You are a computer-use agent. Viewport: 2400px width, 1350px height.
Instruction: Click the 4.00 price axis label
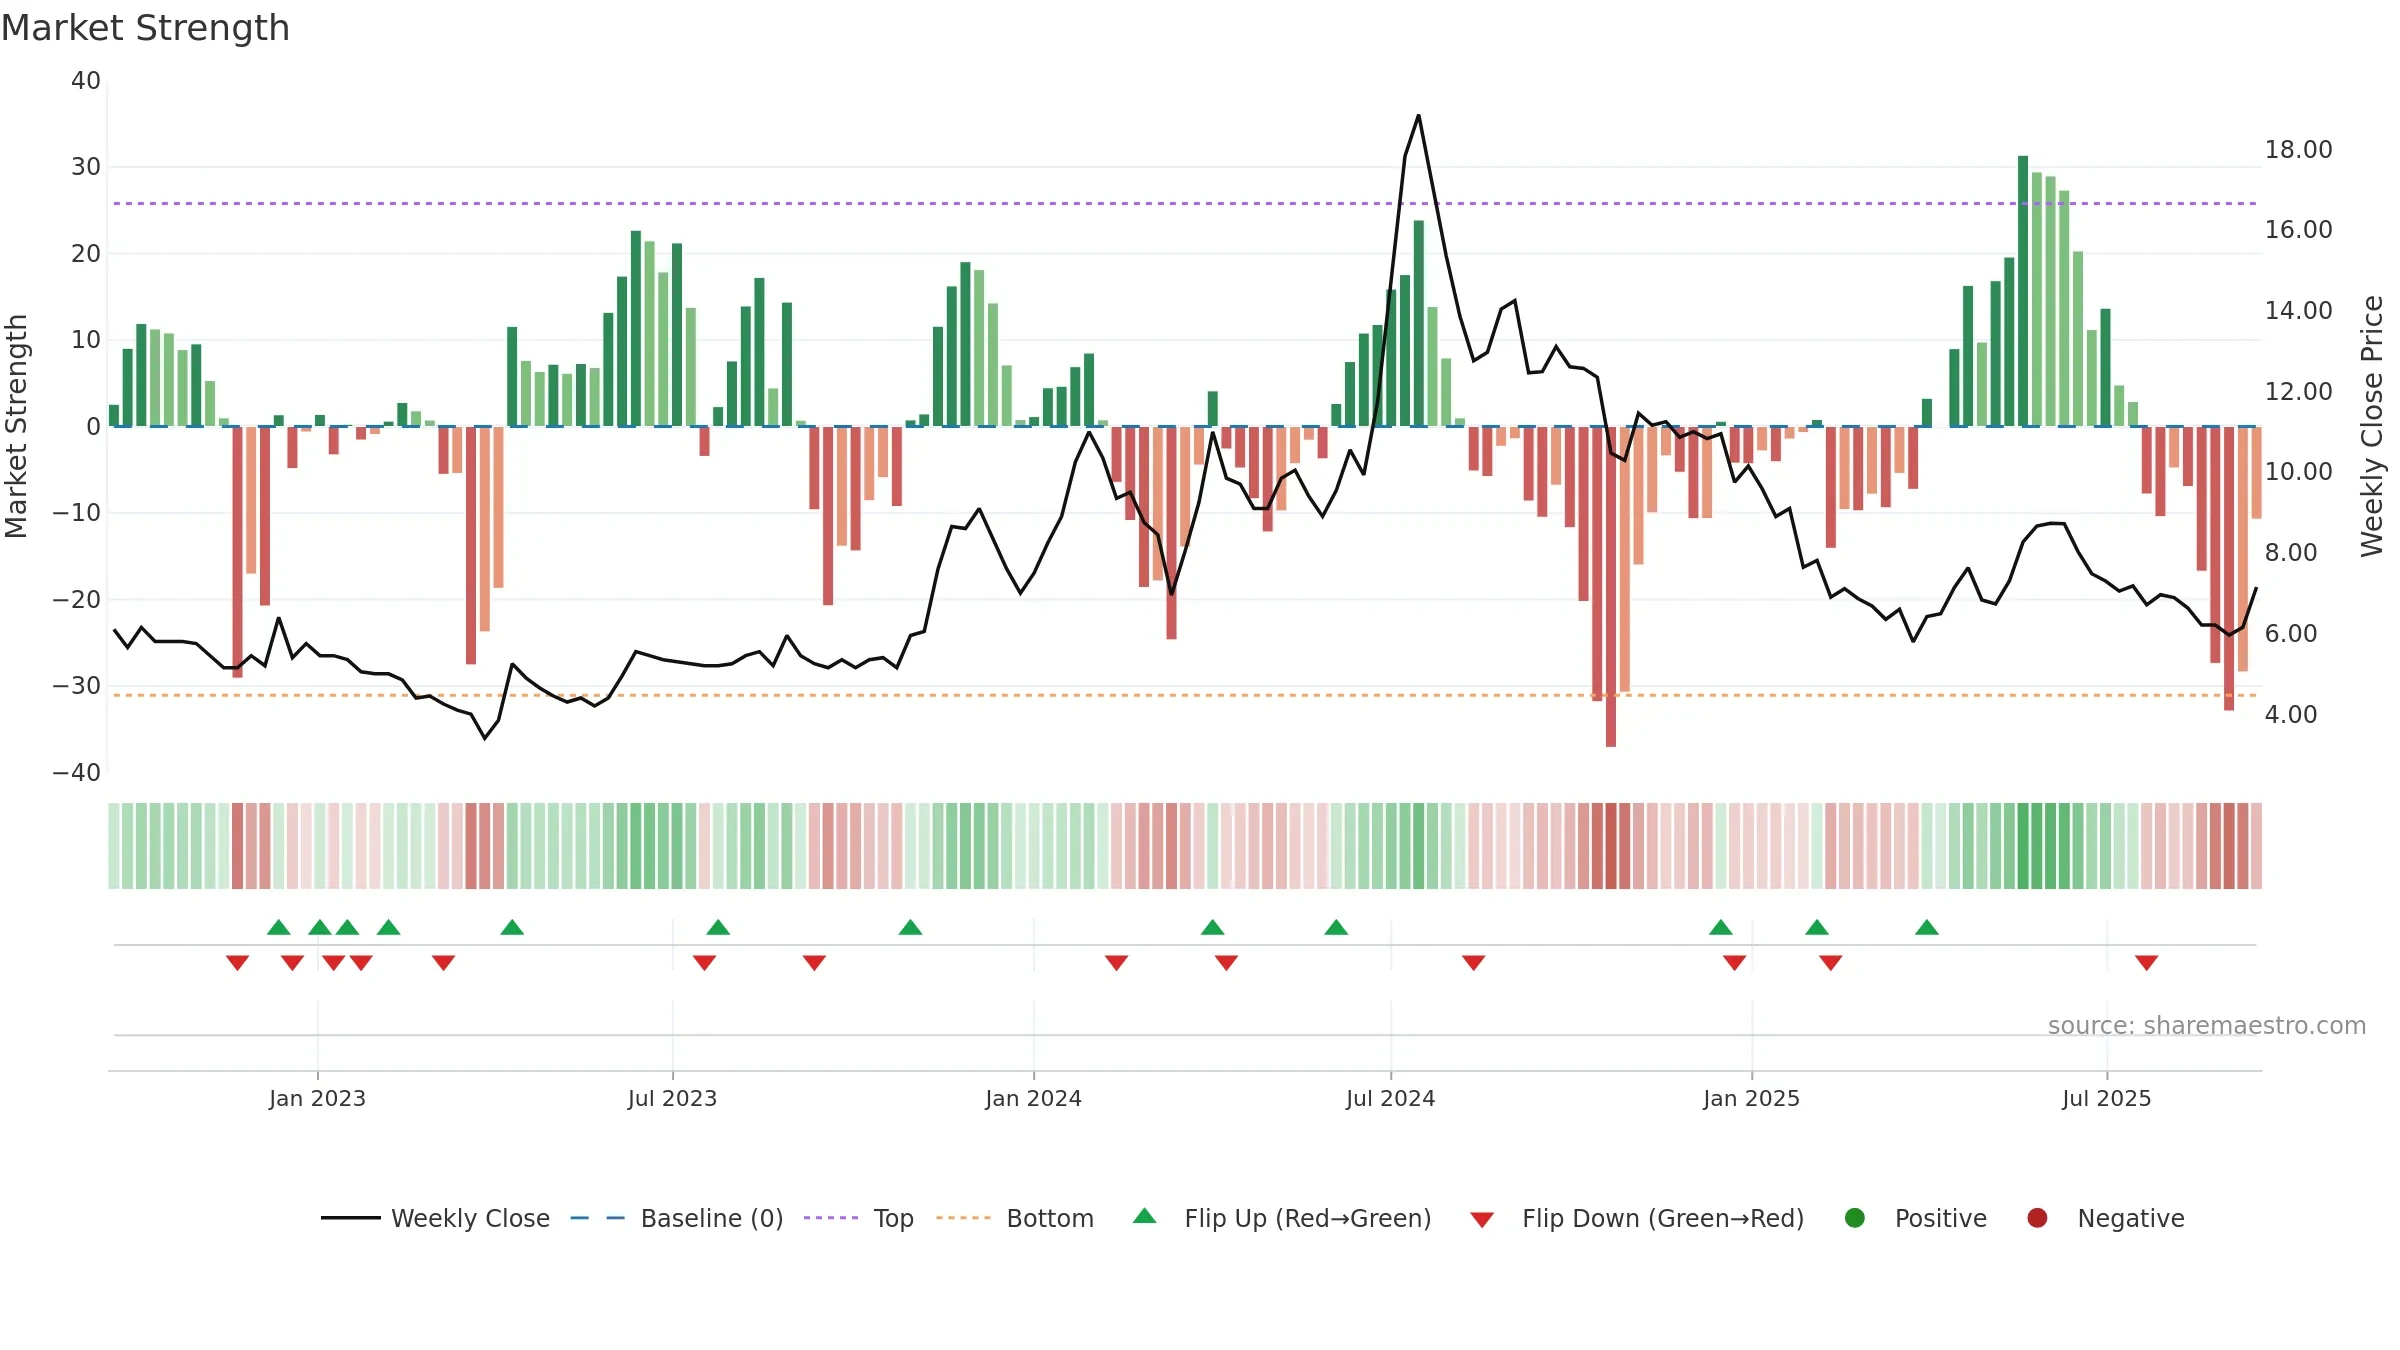pos(2290,715)
